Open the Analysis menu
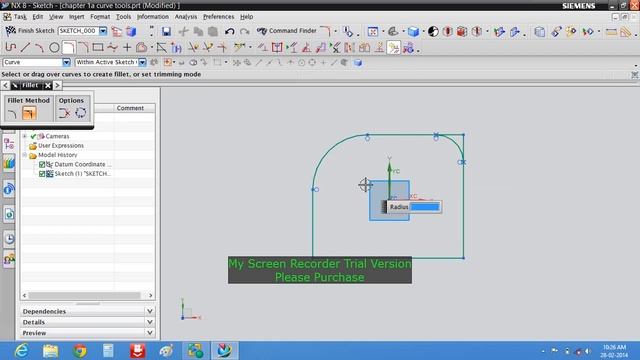640x360 pixels. point(186,17)
